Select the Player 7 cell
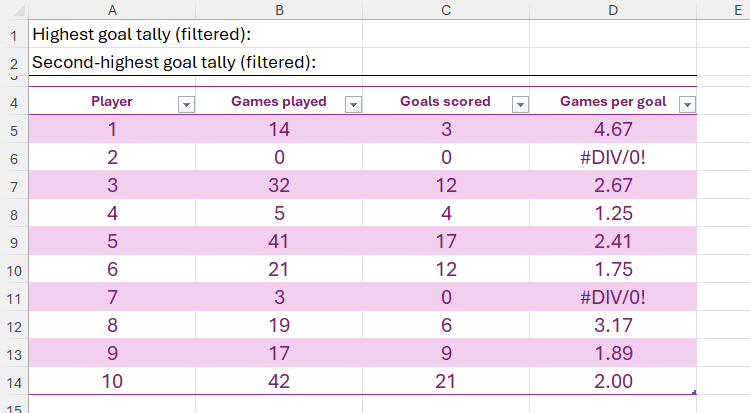 (112, 297)
